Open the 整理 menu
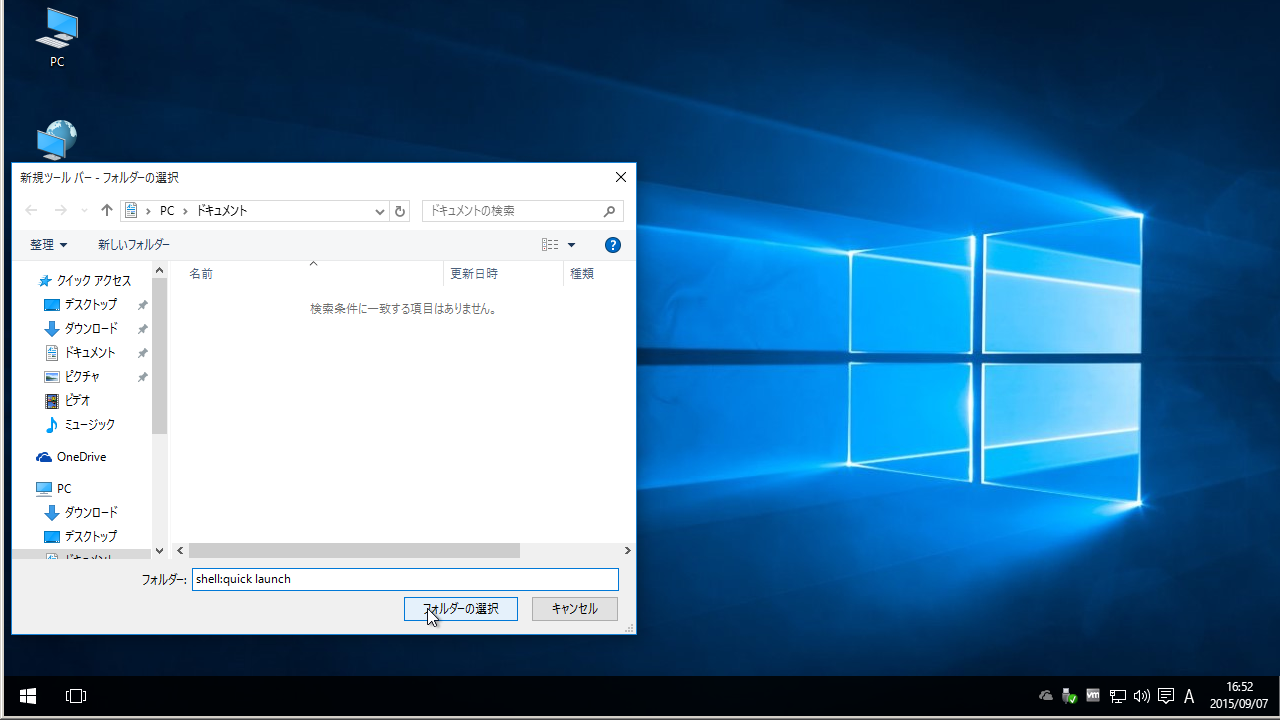 [48, 245]
